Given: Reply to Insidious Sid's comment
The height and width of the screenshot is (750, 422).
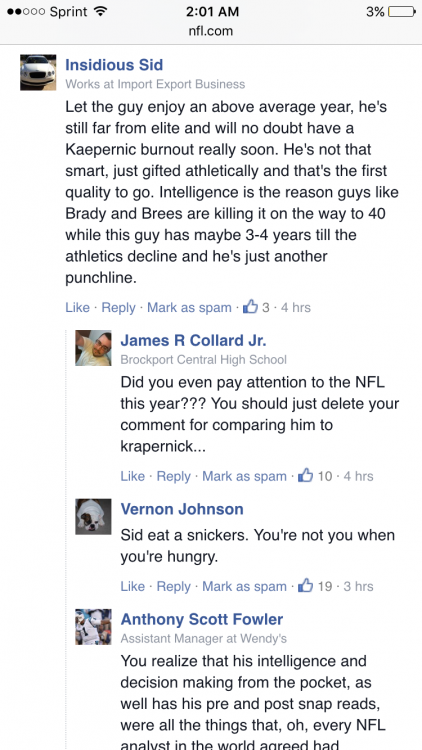Looking at the screenshot, I should [x=118, y=307].
